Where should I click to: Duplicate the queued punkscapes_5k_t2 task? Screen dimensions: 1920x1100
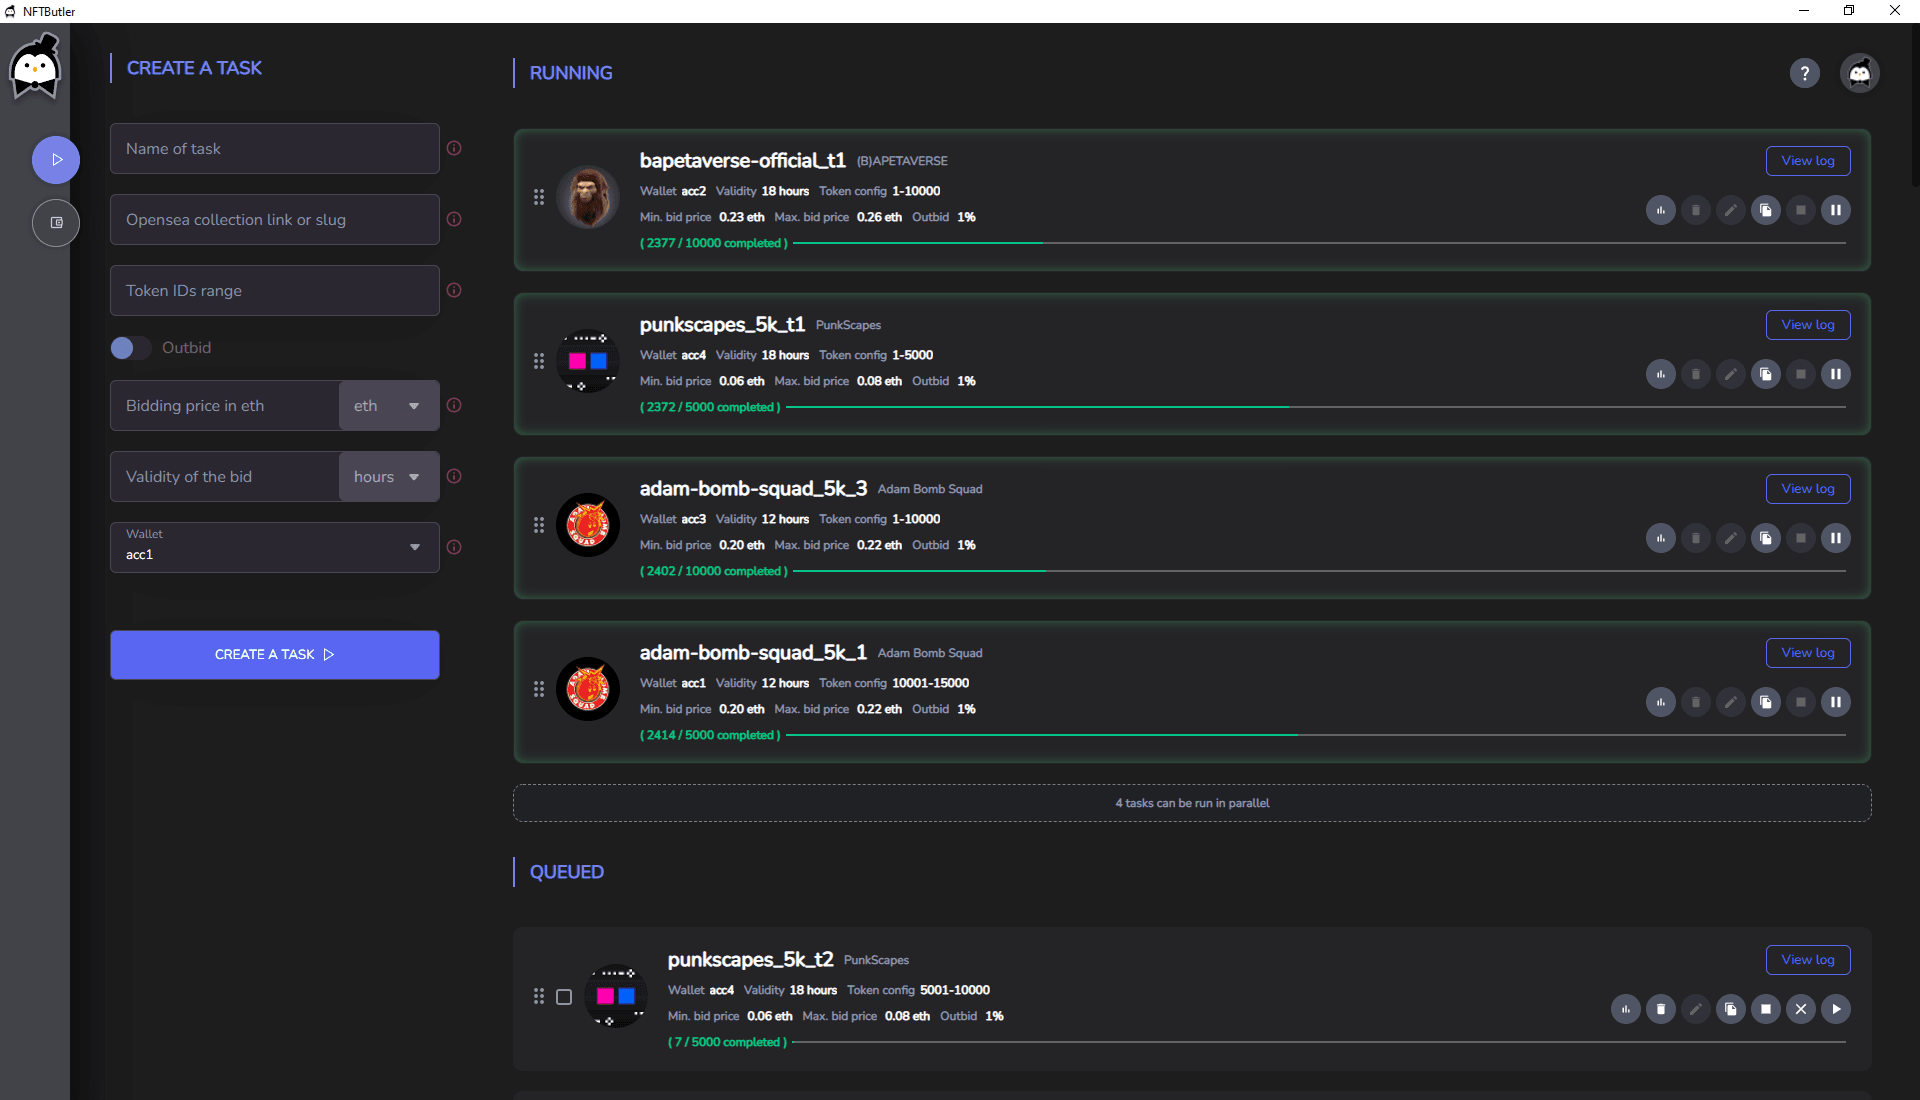coord(1731,1009)
